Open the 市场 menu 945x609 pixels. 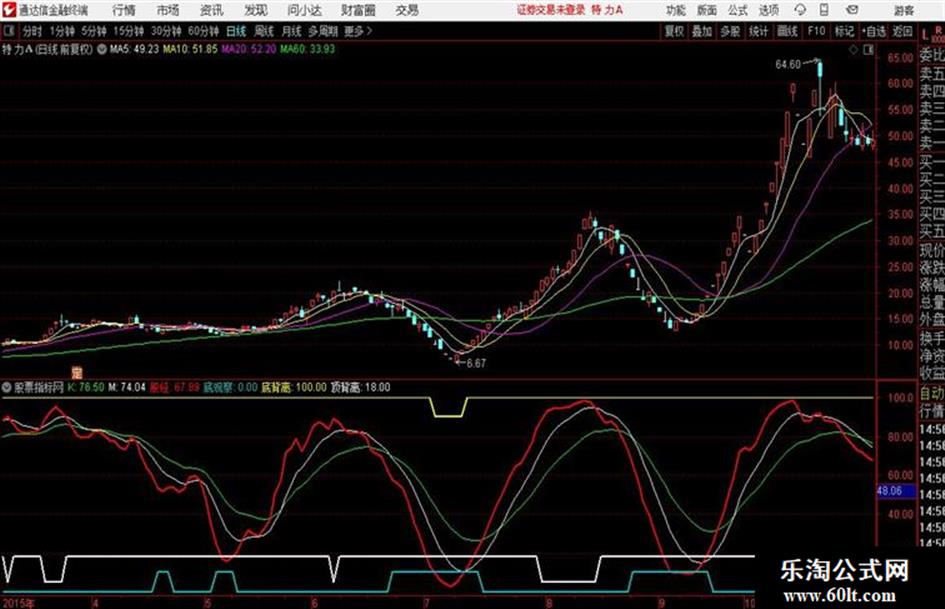coord(168,10)
